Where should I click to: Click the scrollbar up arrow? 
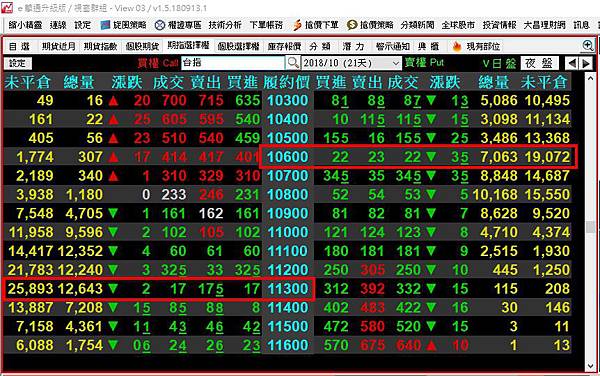tap(590, 78)
